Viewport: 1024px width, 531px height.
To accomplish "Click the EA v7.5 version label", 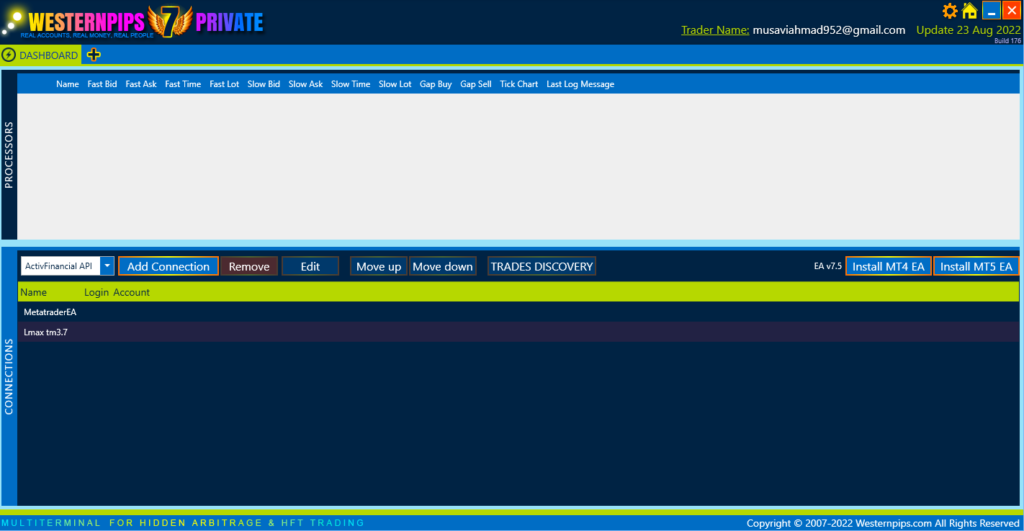I will [827, 266].
